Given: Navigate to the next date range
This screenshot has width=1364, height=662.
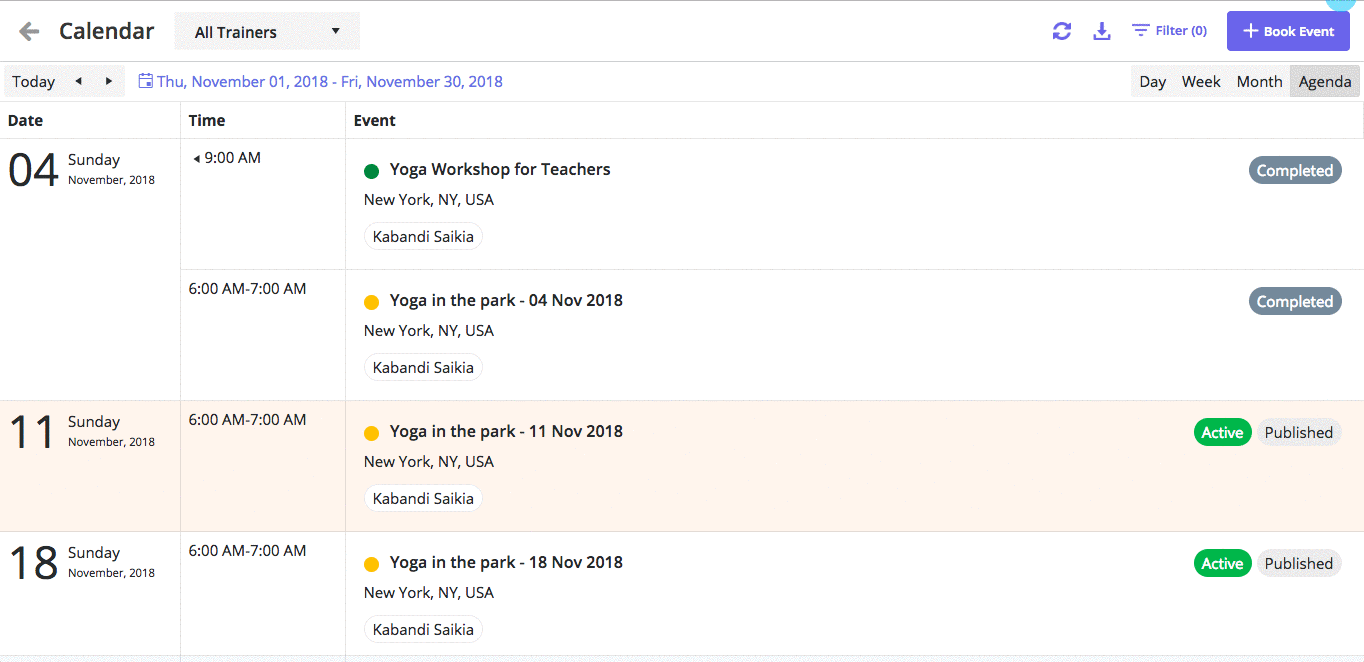Looking at the screenshot, I should click(x=107, y=81).
